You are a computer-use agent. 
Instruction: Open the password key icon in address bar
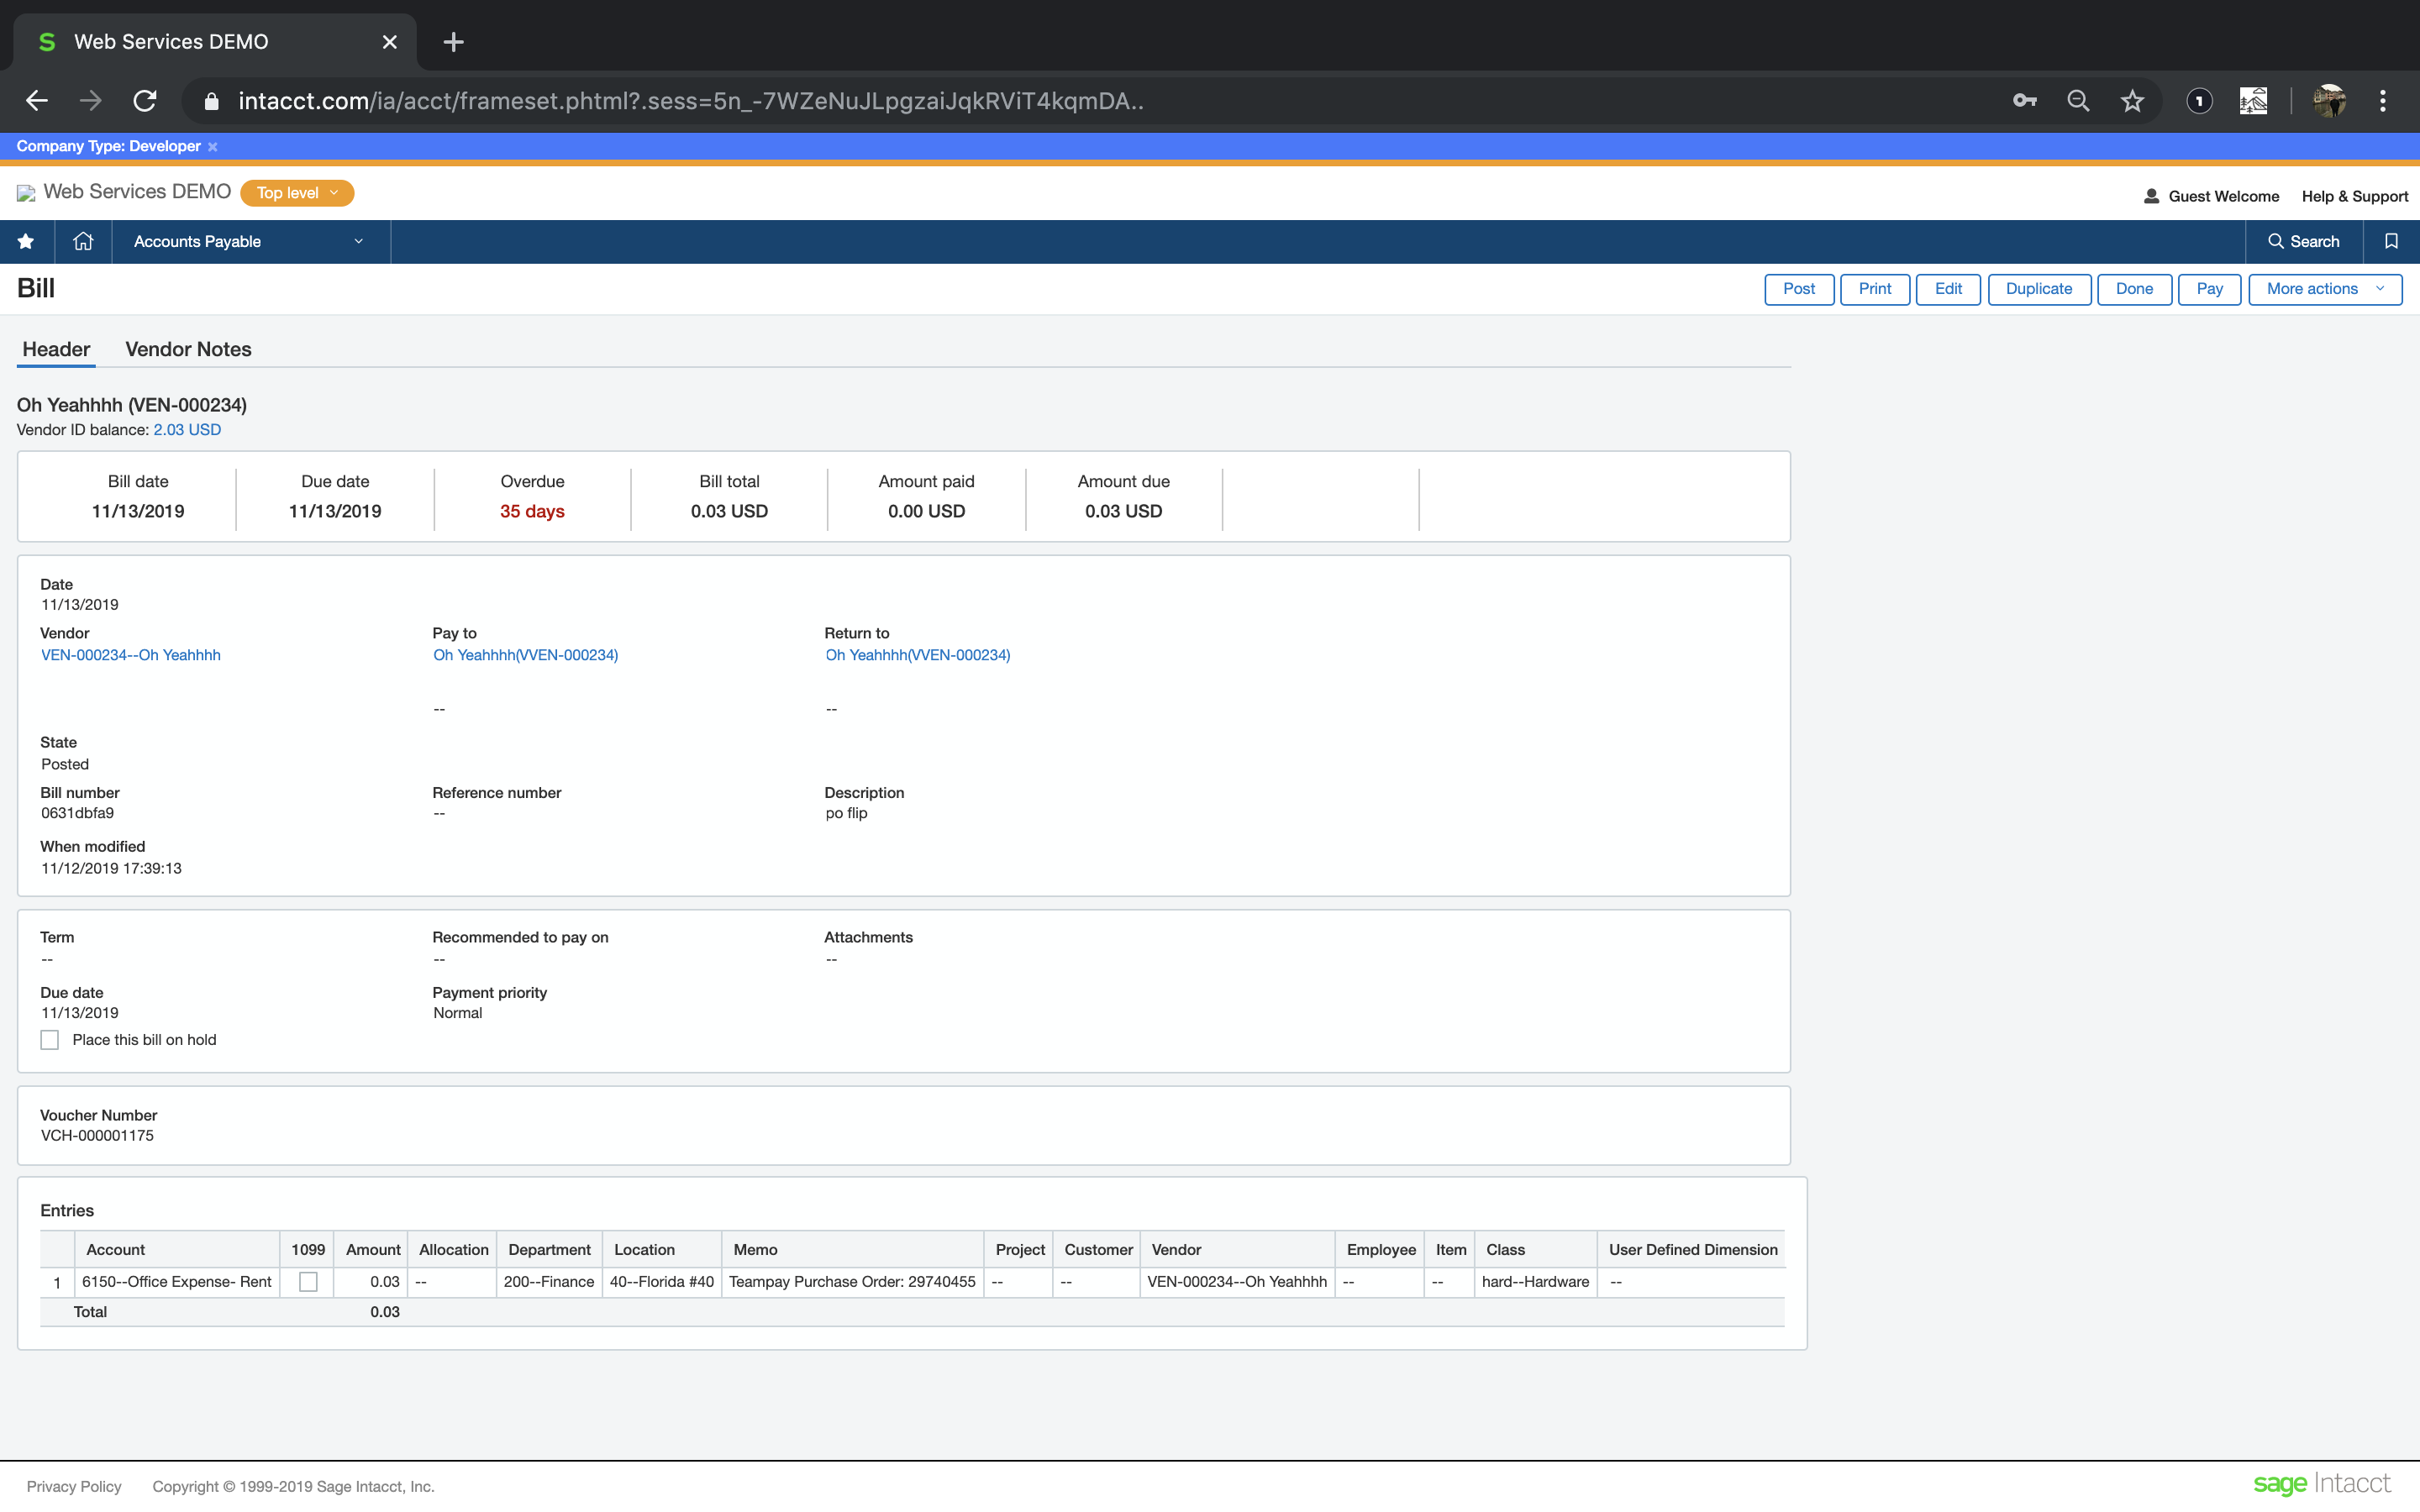[2025, 101]
